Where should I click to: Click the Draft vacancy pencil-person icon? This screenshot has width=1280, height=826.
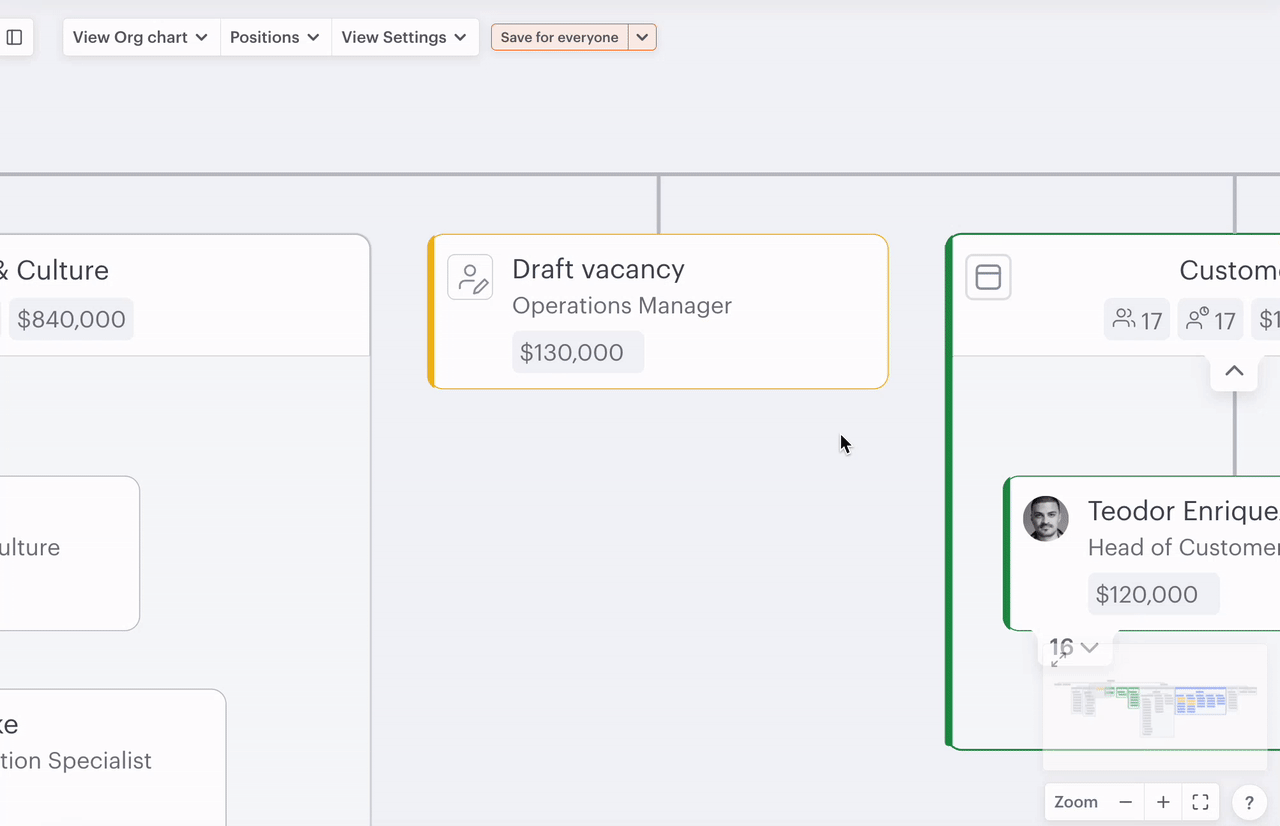tap(470, 277)
